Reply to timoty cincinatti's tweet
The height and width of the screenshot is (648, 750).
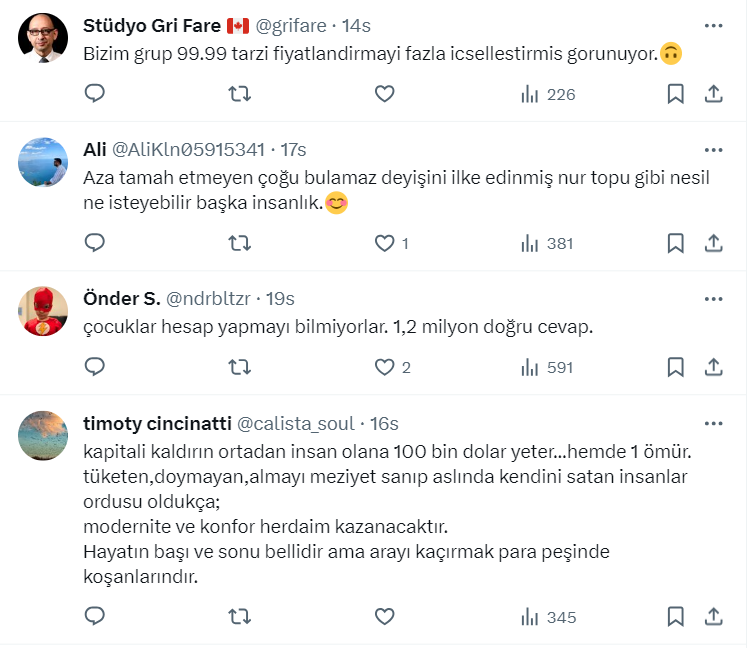(95, 617)
